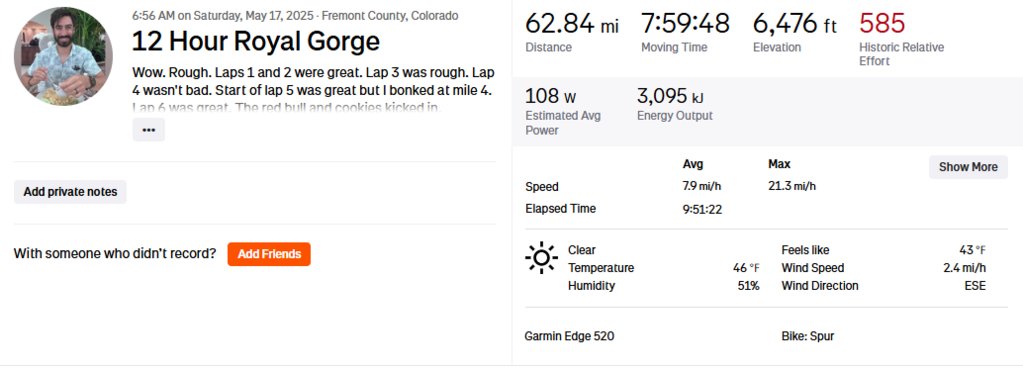The image size is (1023, 370).
Task: Click the Bike: Spur gear label
Action: click(808, 337)
